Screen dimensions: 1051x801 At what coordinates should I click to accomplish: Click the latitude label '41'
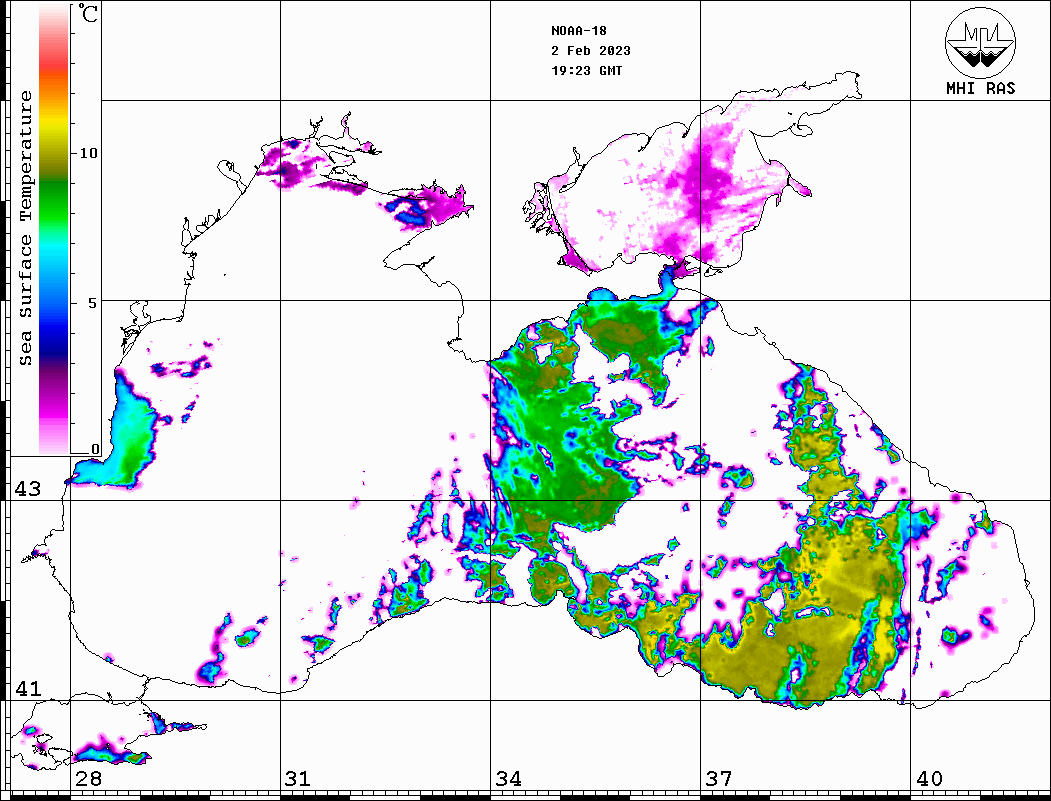click(x=27, y=689)
